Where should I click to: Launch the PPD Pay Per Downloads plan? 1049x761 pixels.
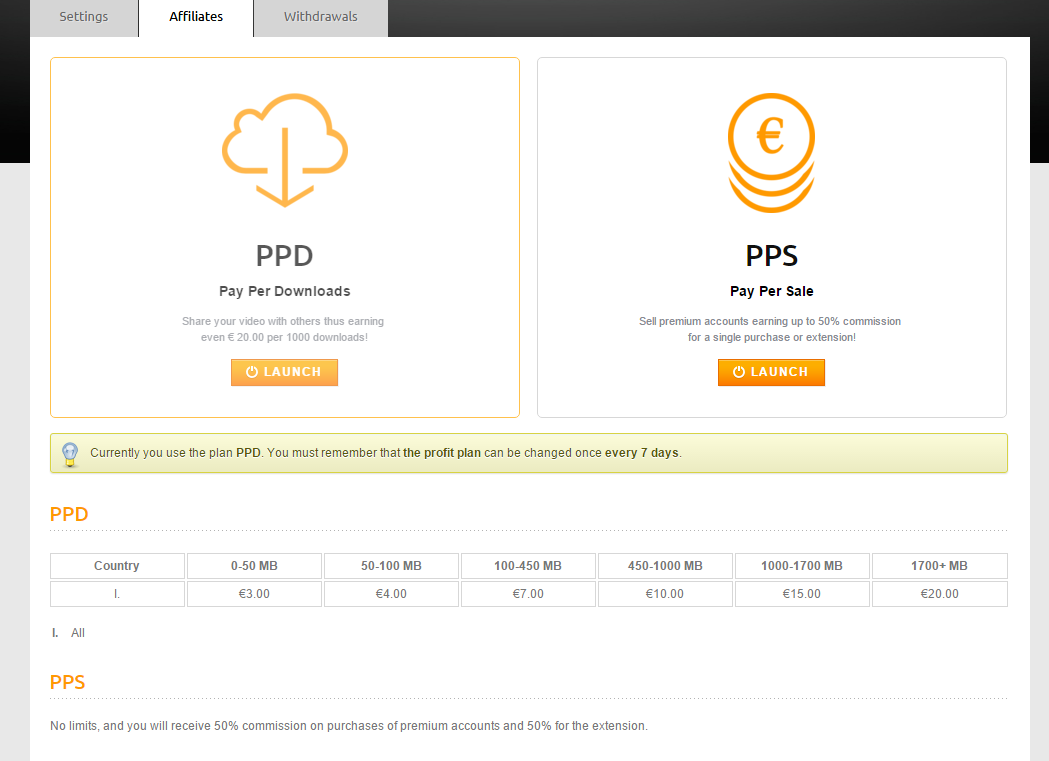point(284,372)
